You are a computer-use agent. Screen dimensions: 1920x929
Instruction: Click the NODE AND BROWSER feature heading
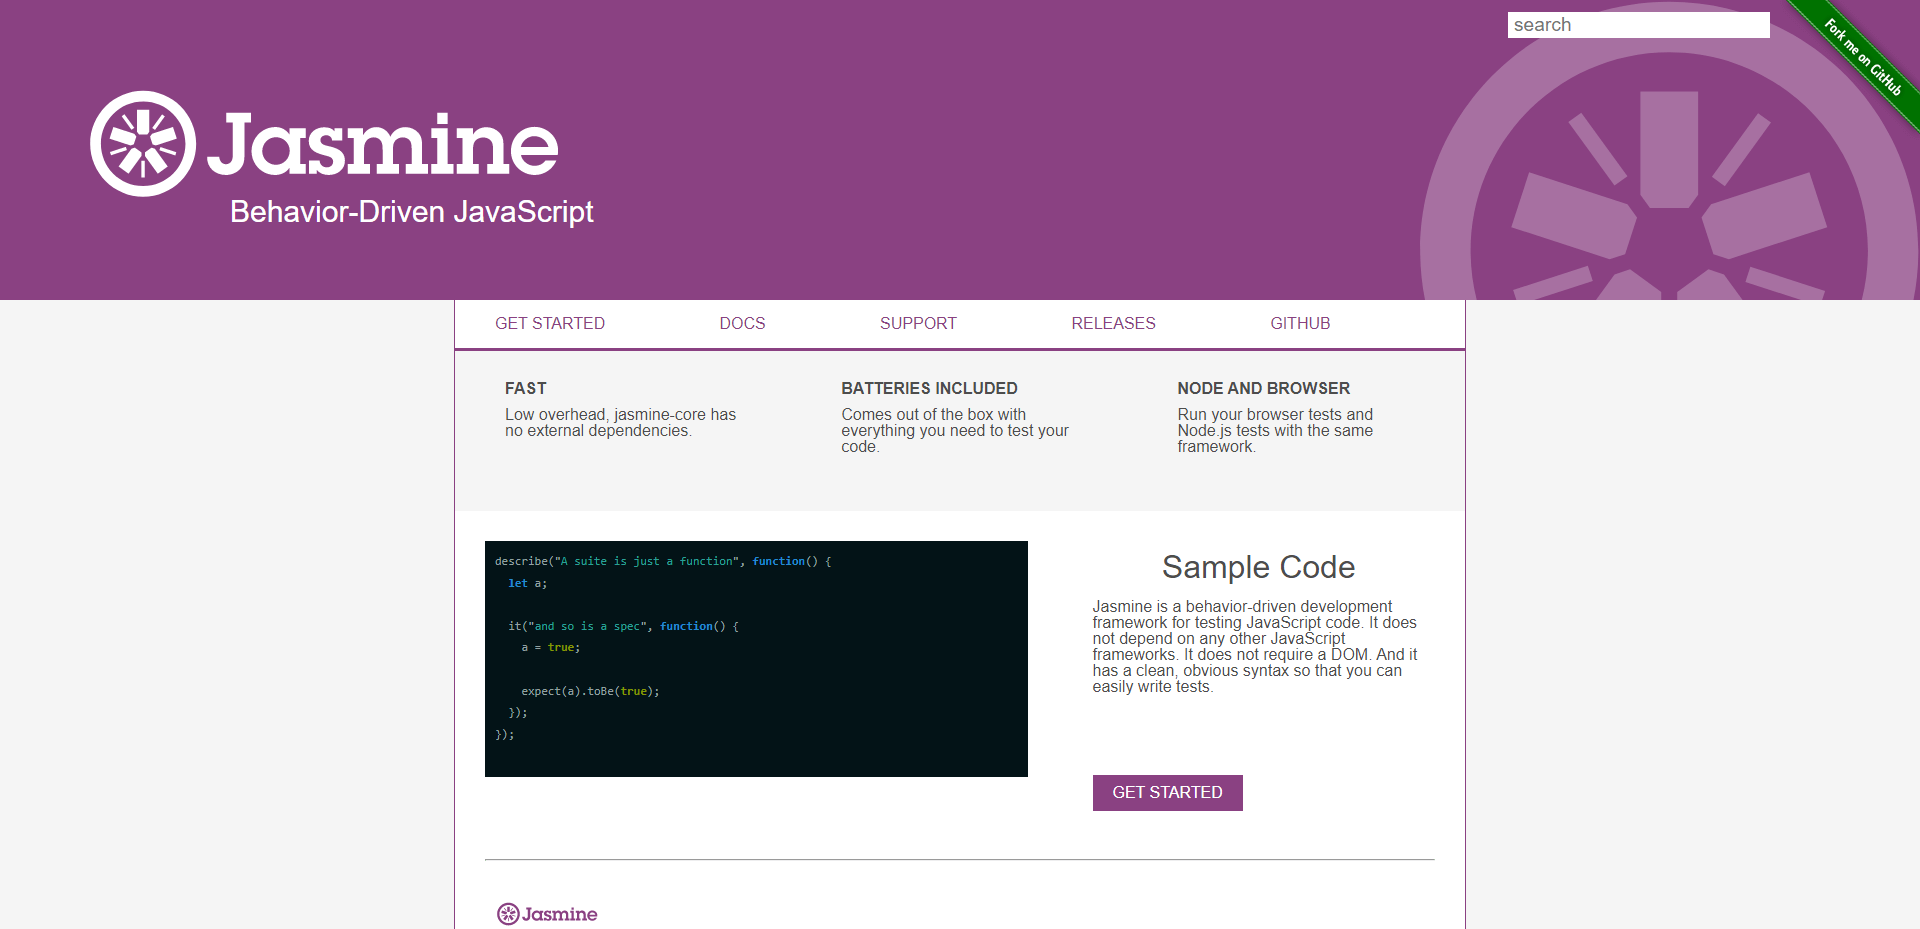click(x=1263, y=388)
